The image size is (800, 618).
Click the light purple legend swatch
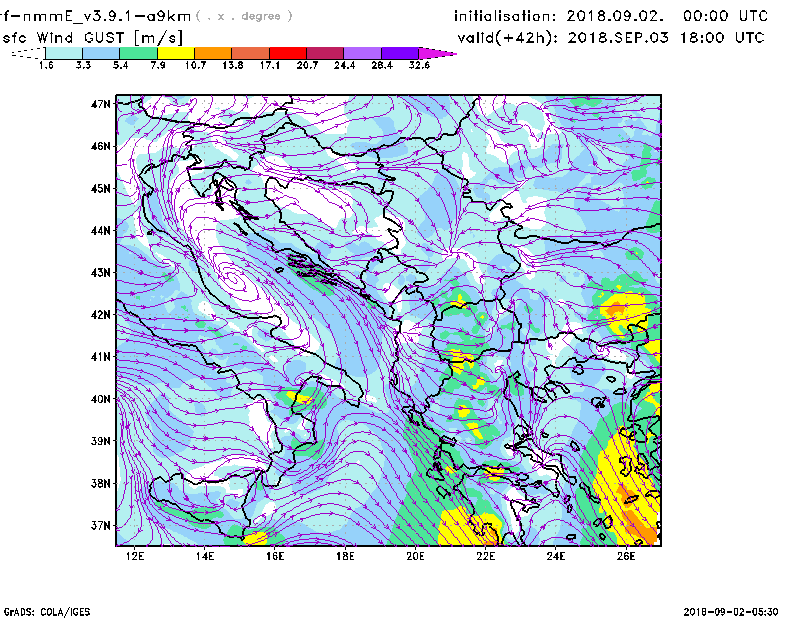[362, 53]
